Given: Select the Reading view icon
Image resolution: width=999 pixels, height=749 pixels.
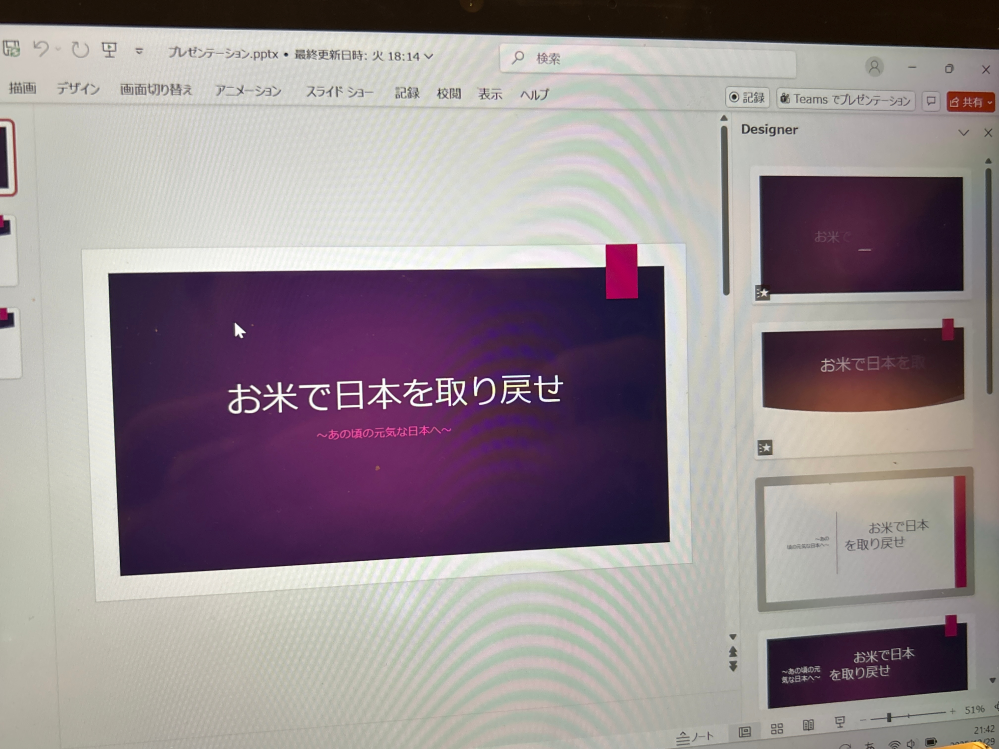Looking at the screenshot, I should click(810, 725).
